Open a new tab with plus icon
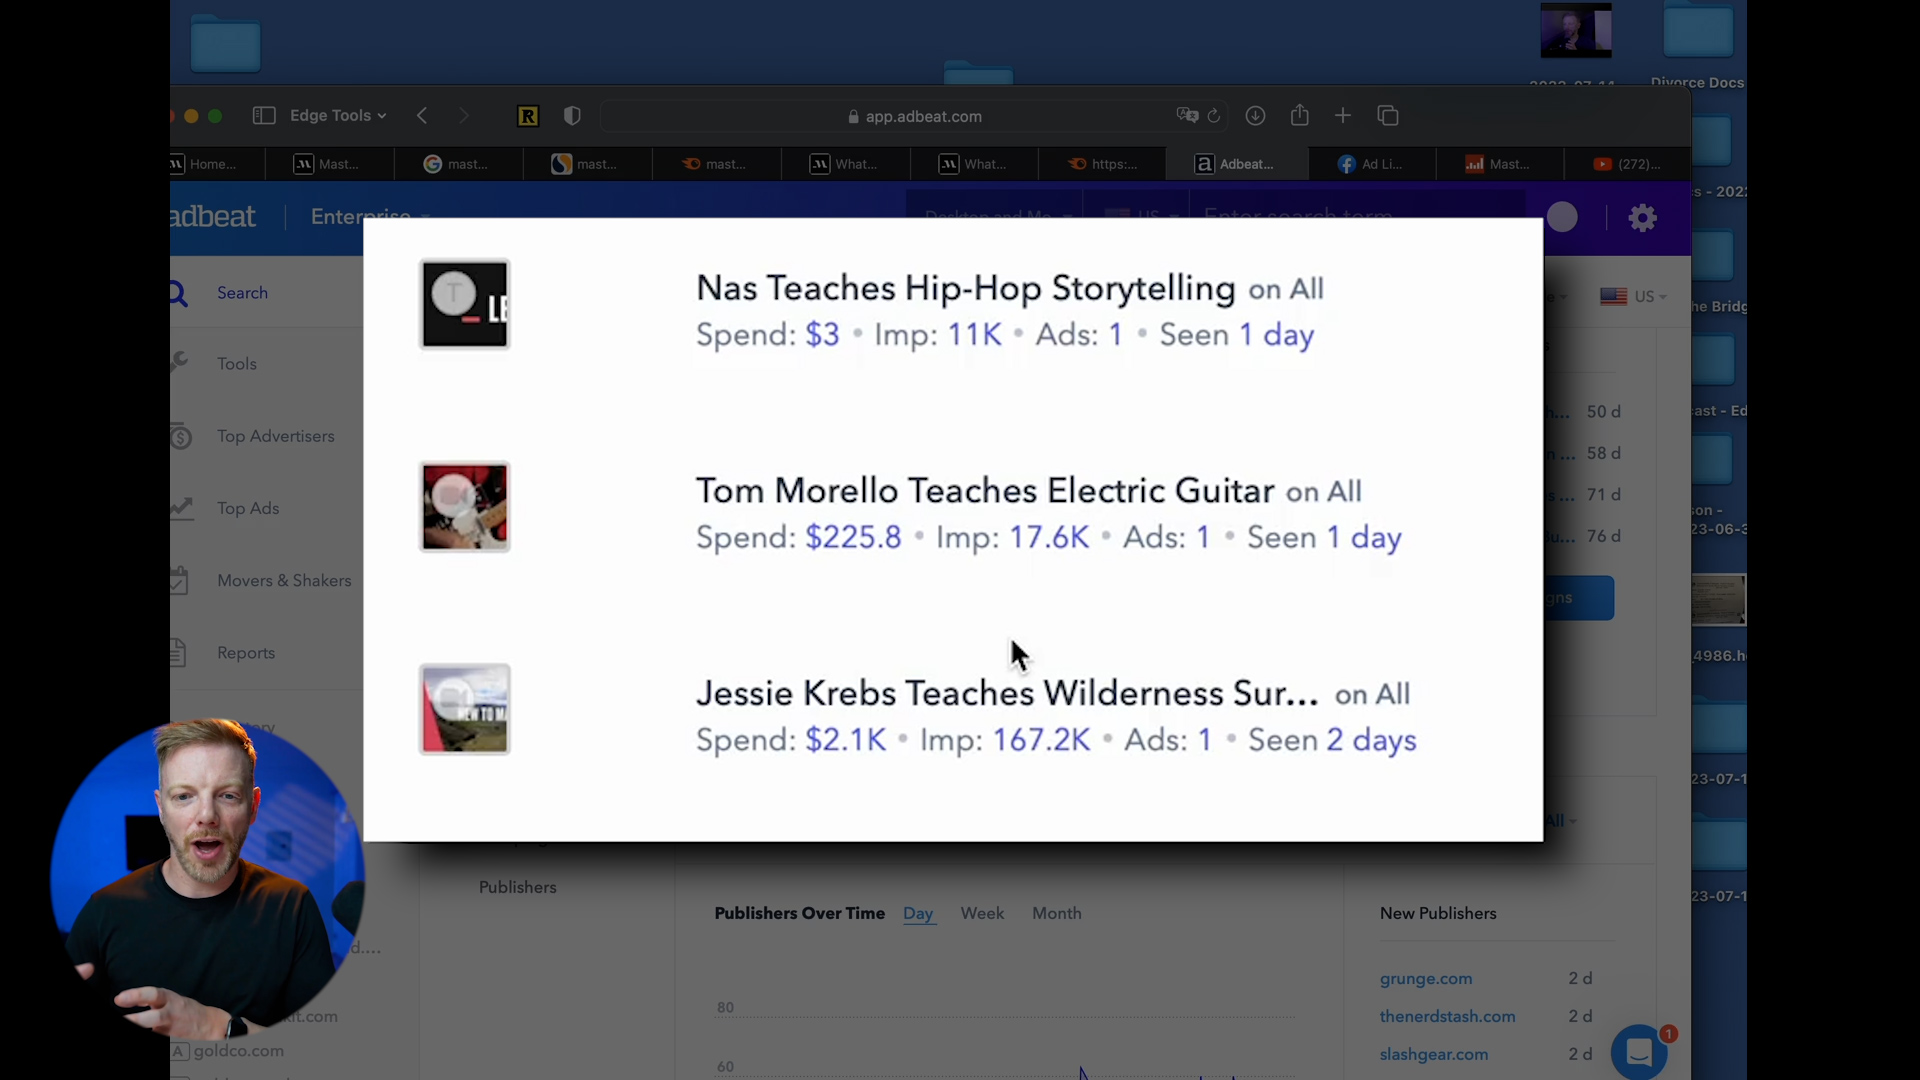Screen dimensions: 1920x1080 [1343, 116]
